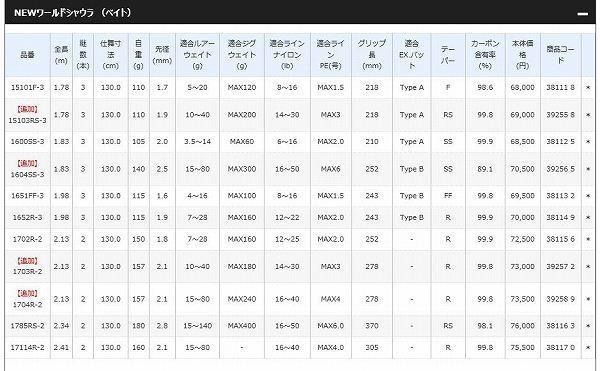
Task: Click the asterisk icon in 1604SS-3 row
Action: pyautogui.click(x=588, y=169)
